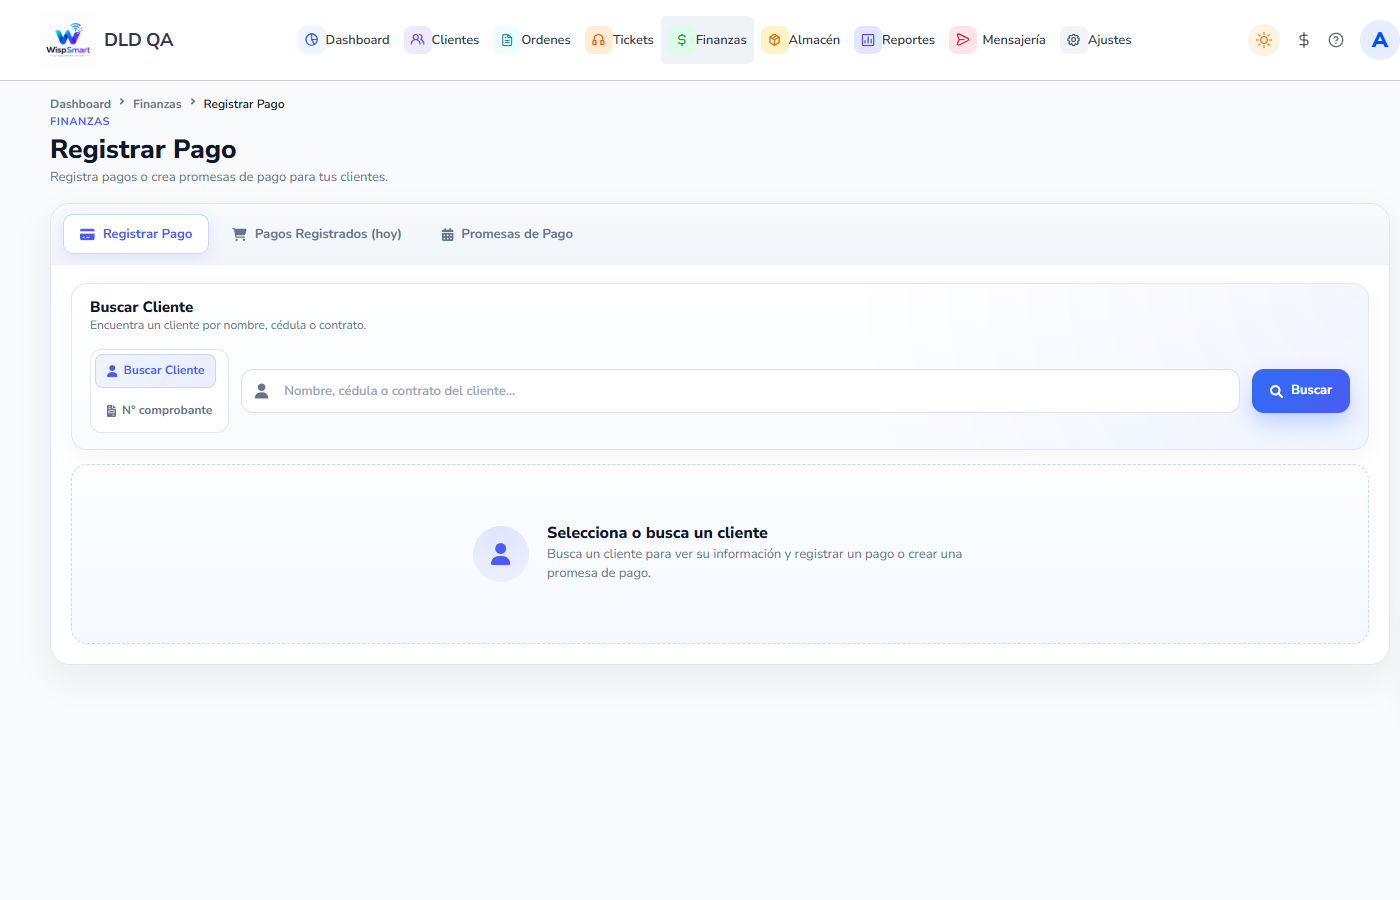
Task: Select the Registrar Pago tab
Action: point(136,234)
